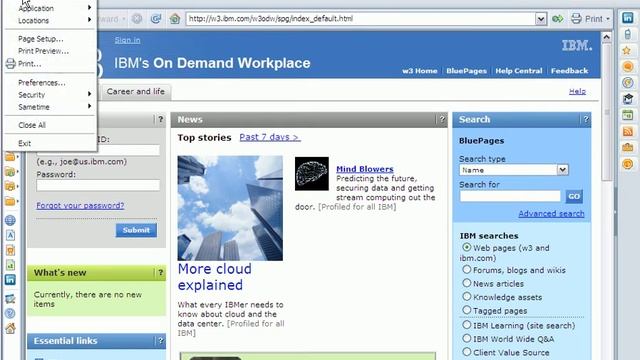640x360 pixels.
Task: Open the Print button dropdown arrow
Action: click(x=608, y=19)
